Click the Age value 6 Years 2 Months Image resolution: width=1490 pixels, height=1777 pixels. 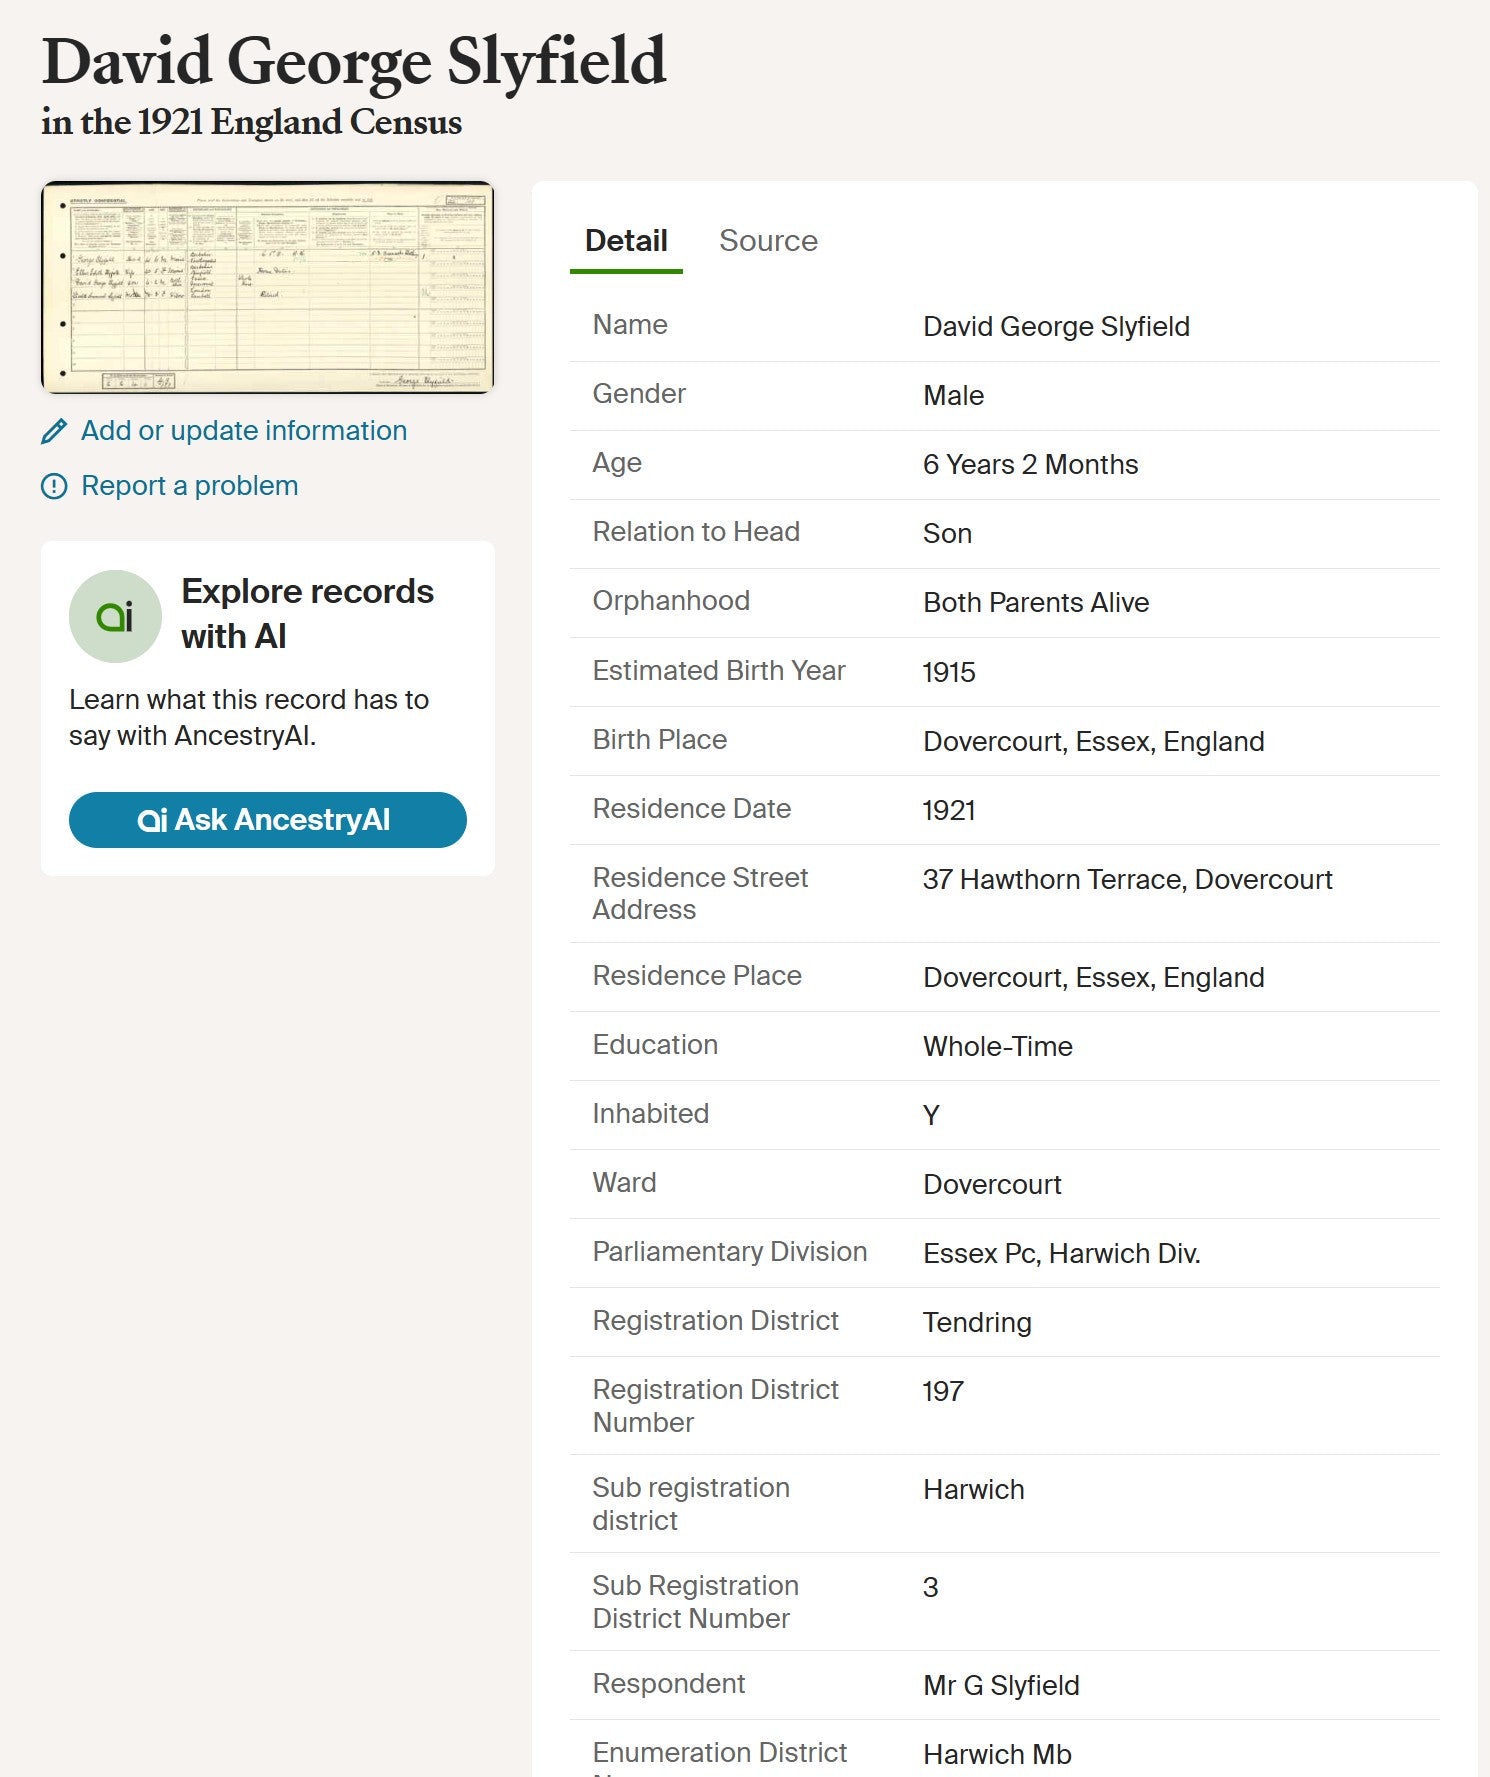tap(1030, 465)
